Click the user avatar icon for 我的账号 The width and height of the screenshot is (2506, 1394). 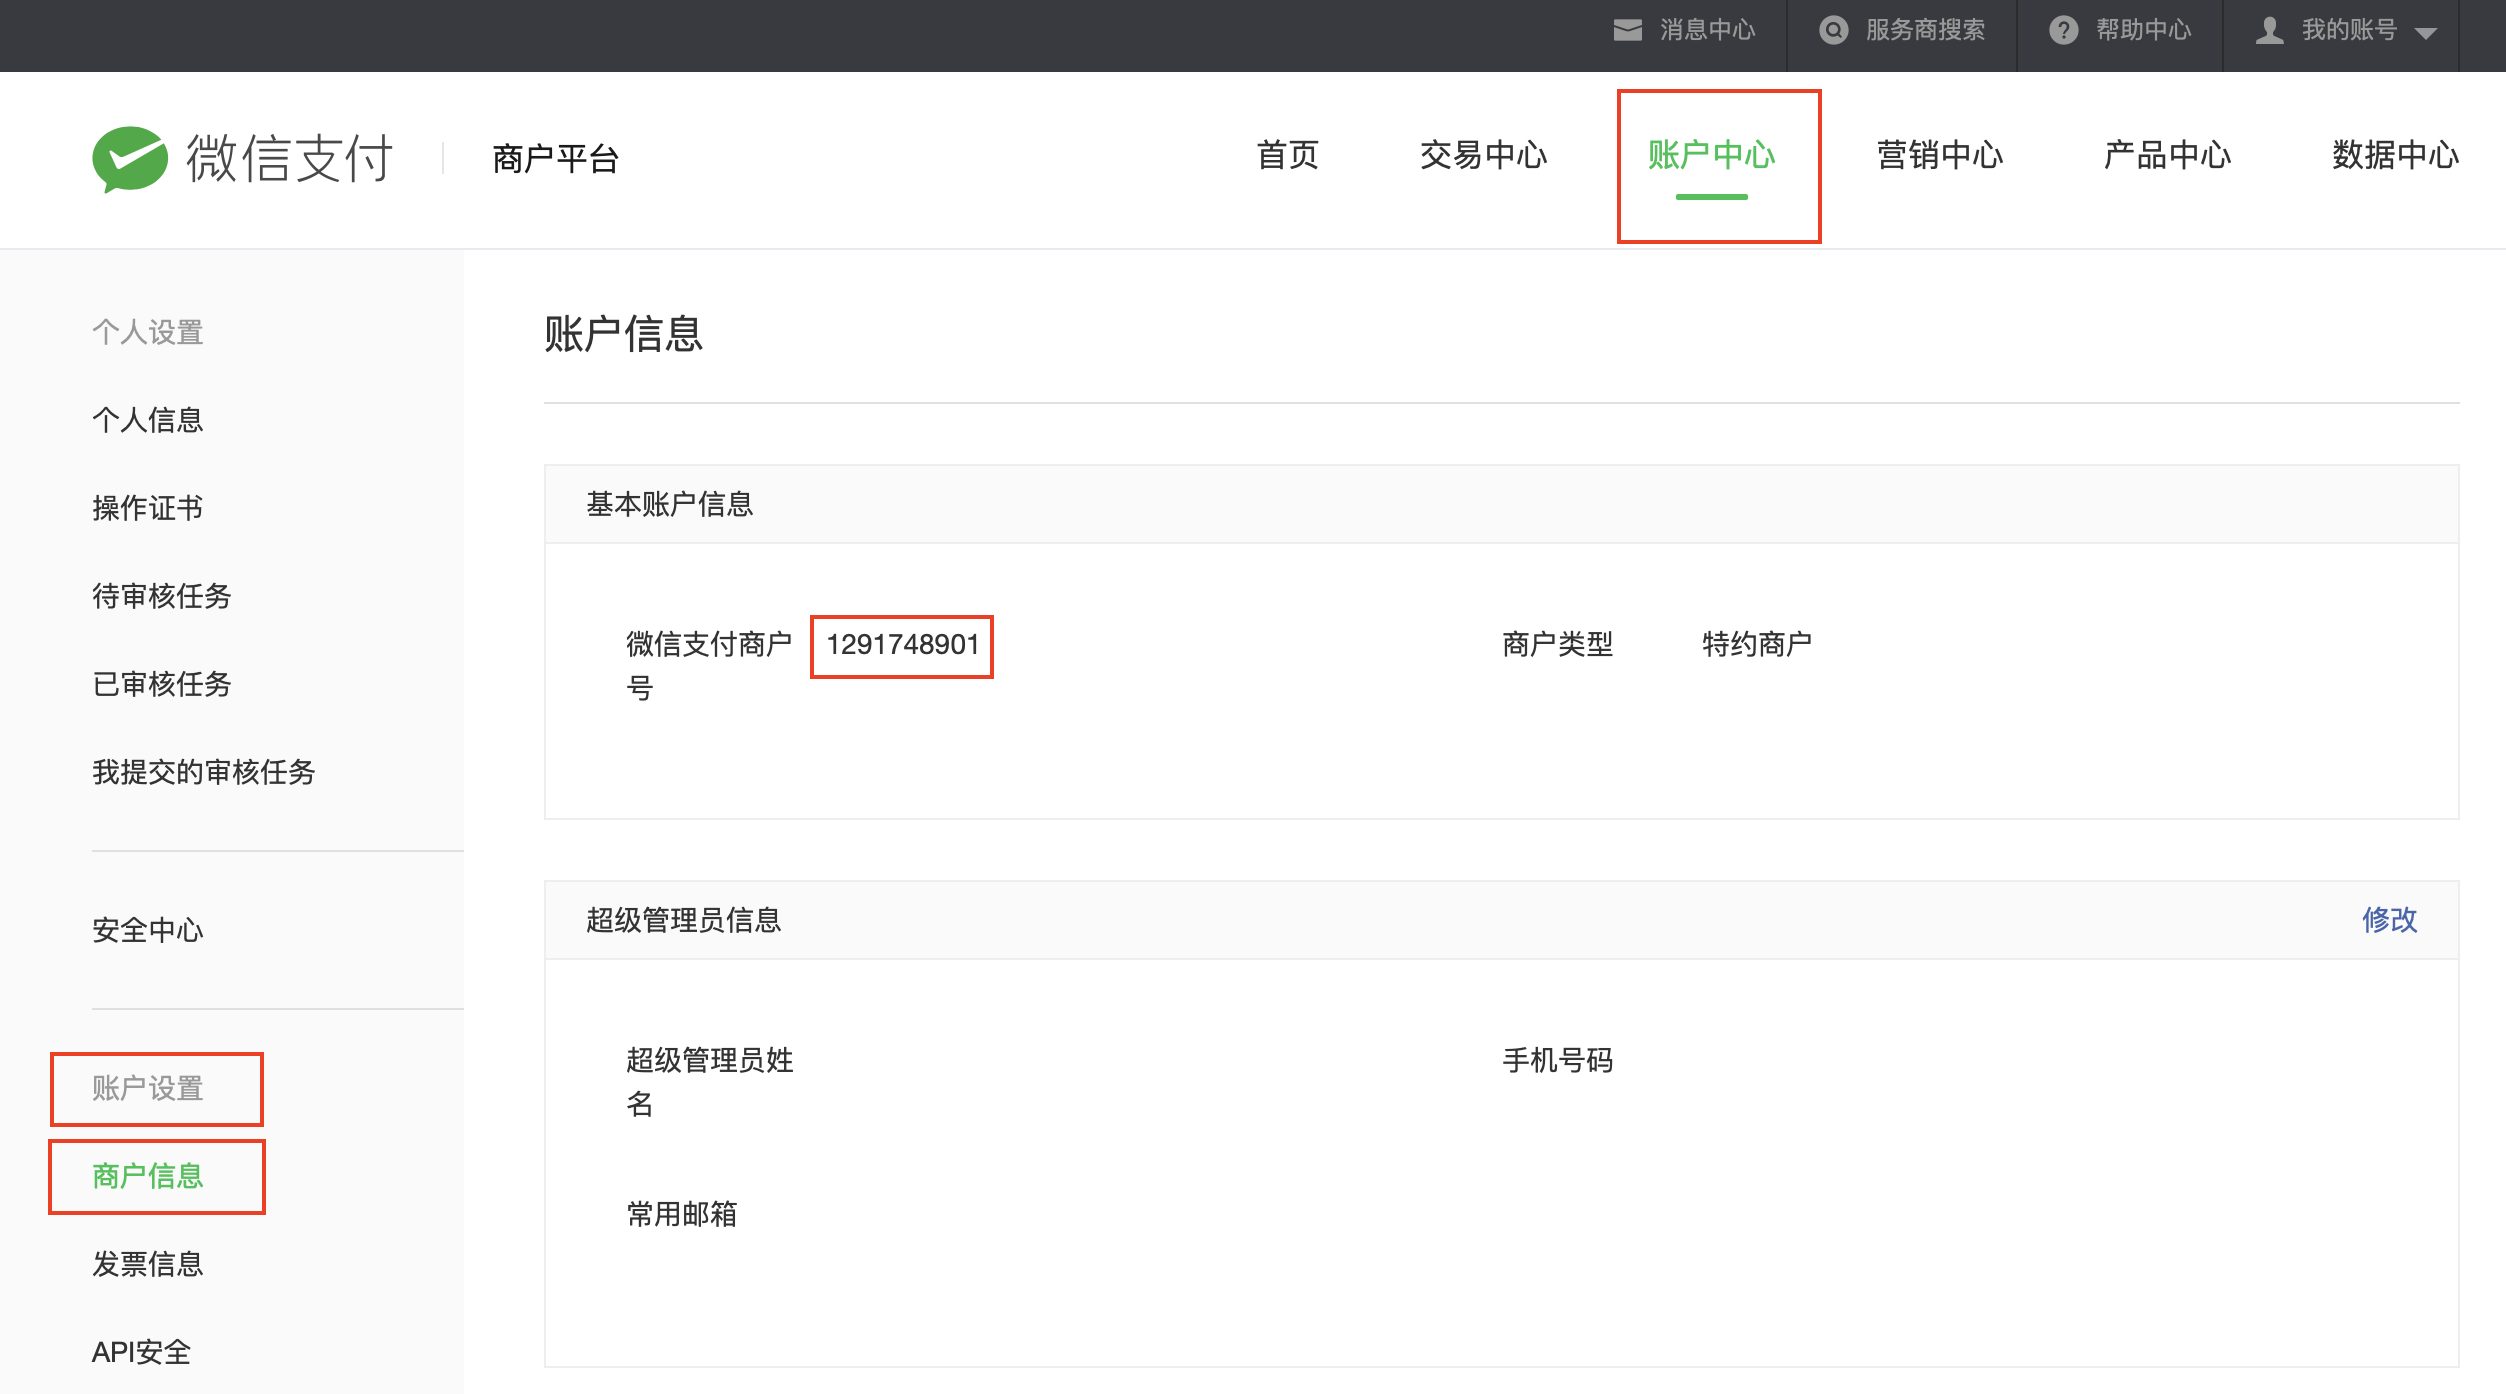coord(2270,30)
